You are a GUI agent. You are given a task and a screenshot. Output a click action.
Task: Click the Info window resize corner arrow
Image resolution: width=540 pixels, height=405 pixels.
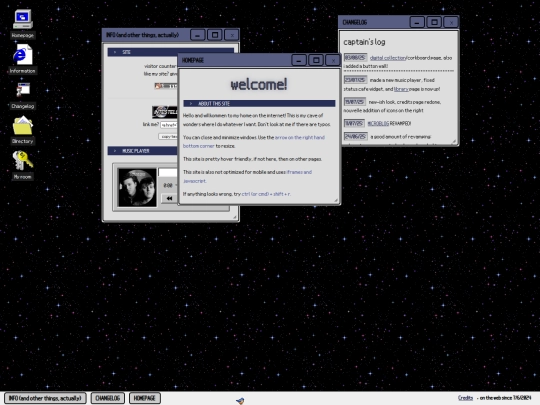(x=235, y=217)
